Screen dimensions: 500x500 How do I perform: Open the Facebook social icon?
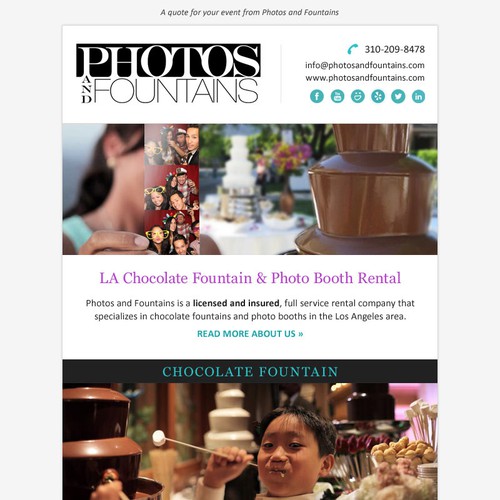(317, 96)
